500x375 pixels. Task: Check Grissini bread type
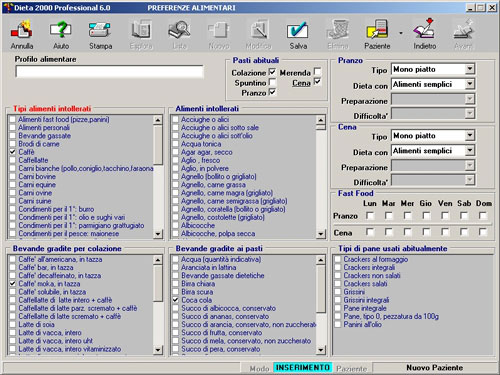[338, 292]
